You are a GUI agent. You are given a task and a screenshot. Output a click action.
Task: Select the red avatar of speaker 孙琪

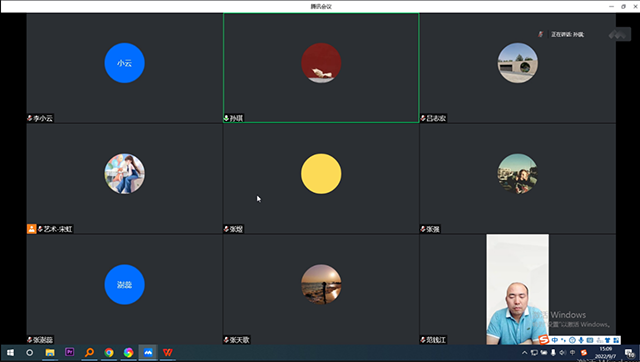(321, 63)
